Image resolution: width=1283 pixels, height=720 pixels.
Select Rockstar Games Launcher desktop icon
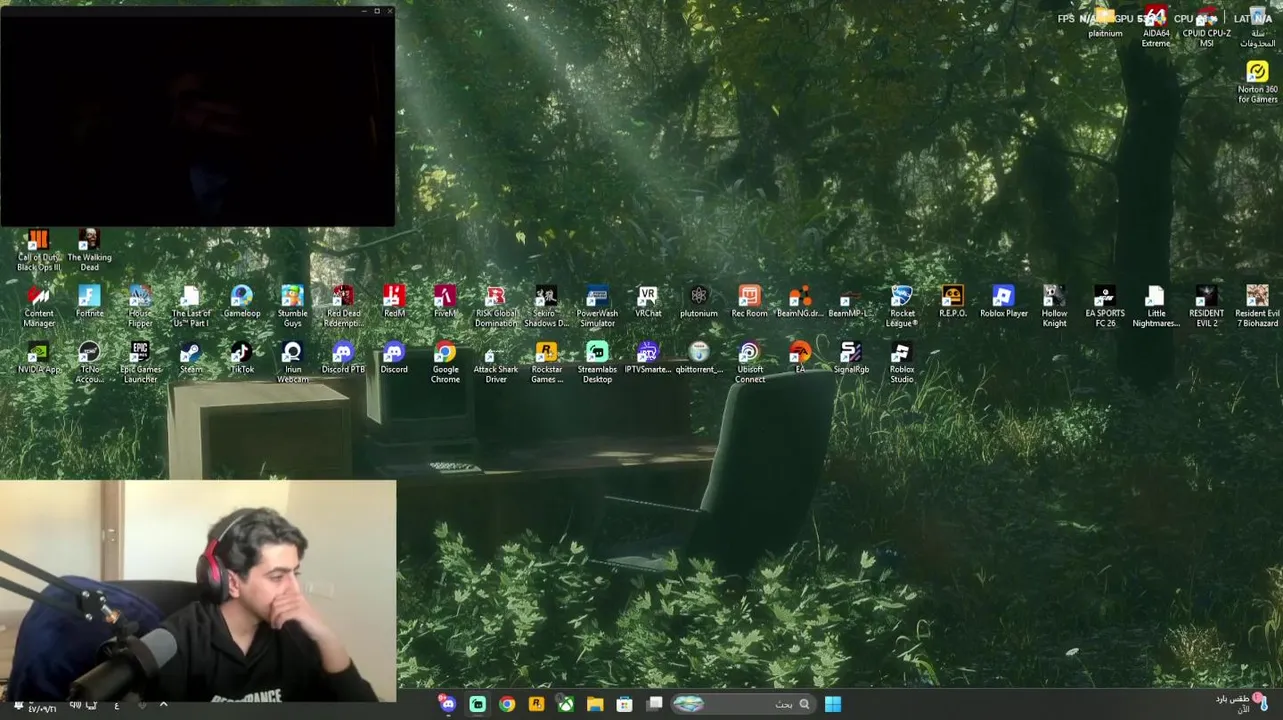(546, 362)
